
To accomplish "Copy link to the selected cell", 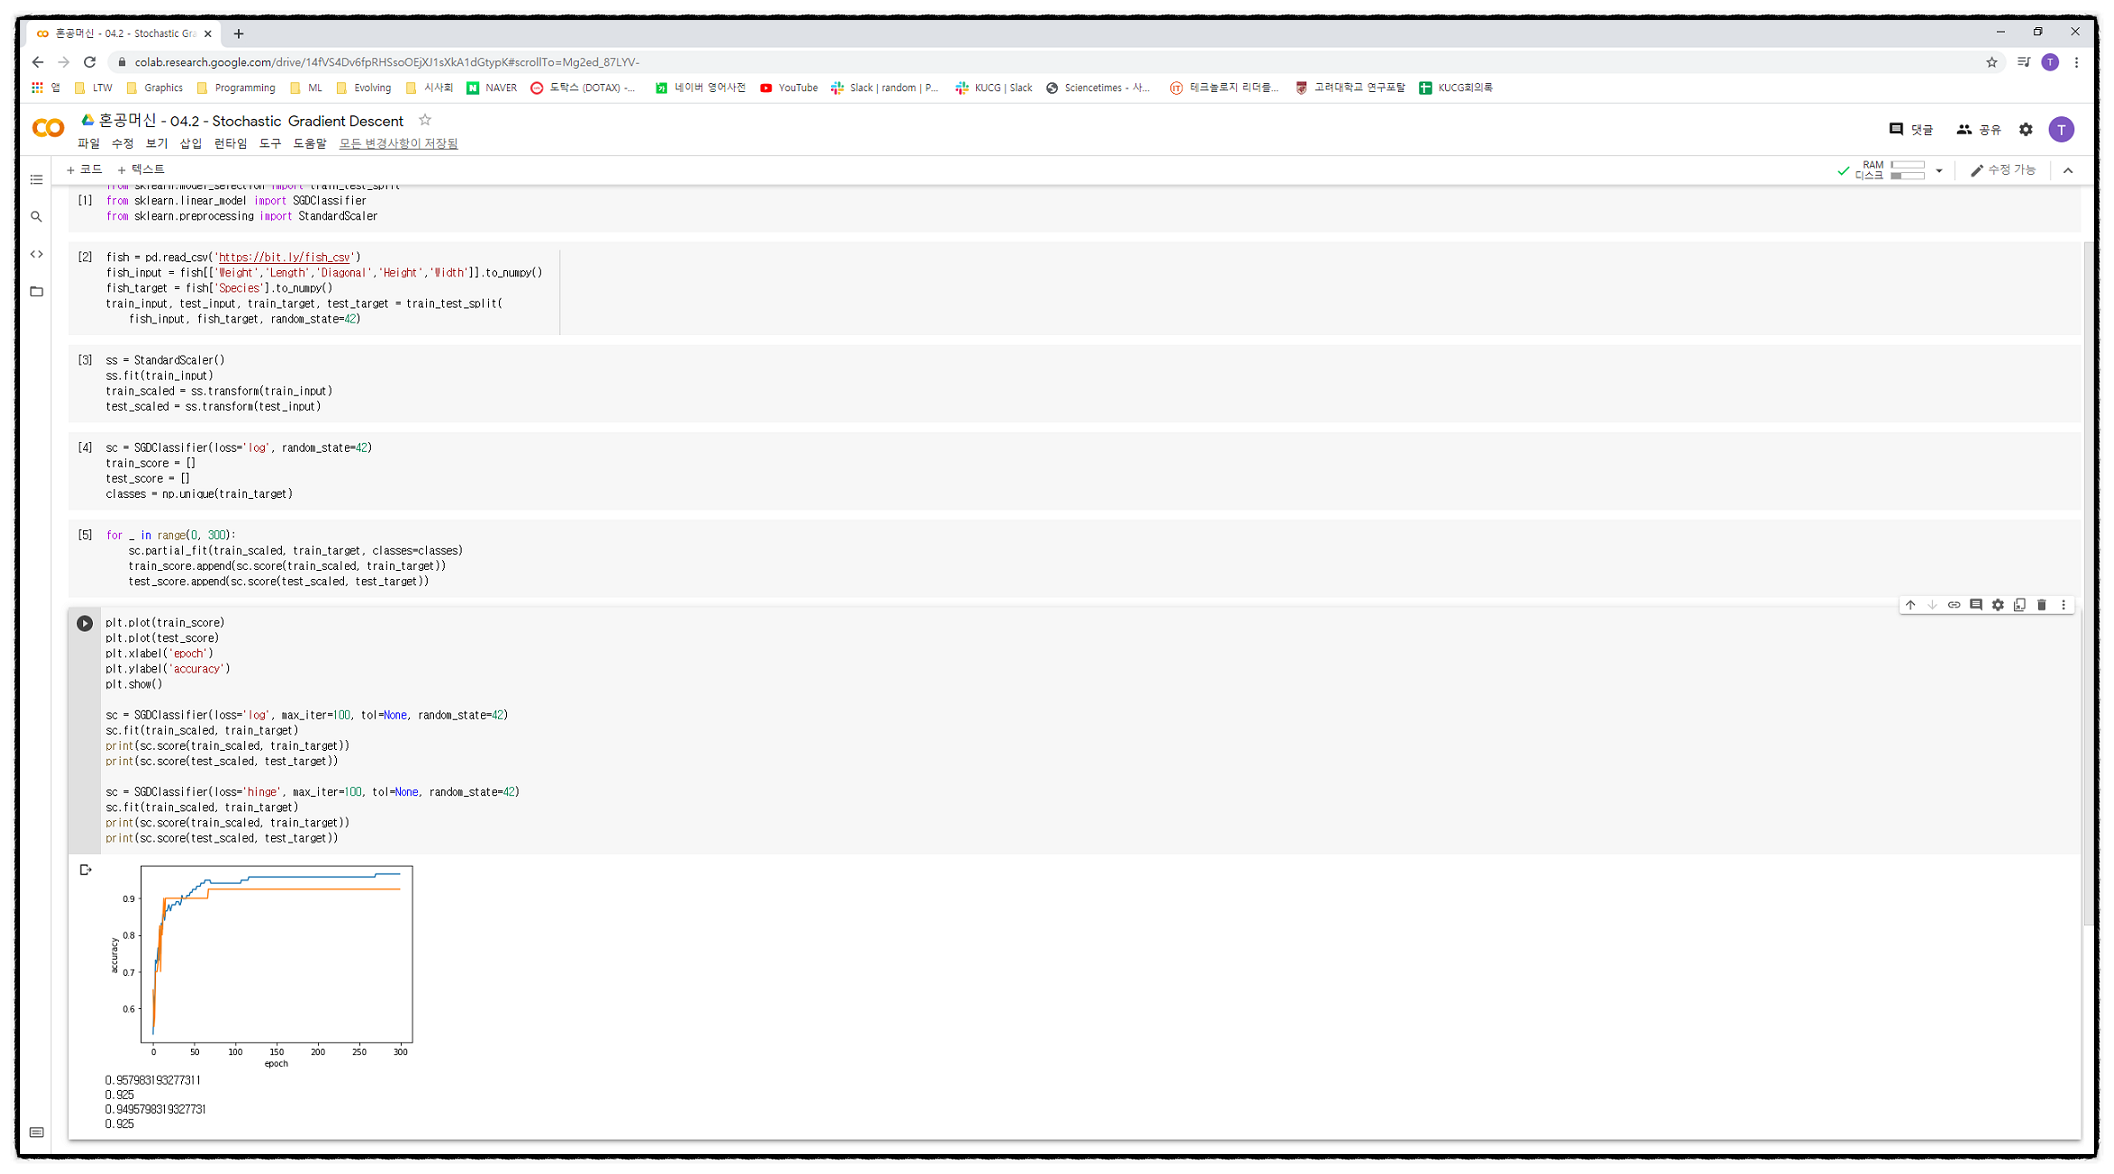I will (1954, 605).
